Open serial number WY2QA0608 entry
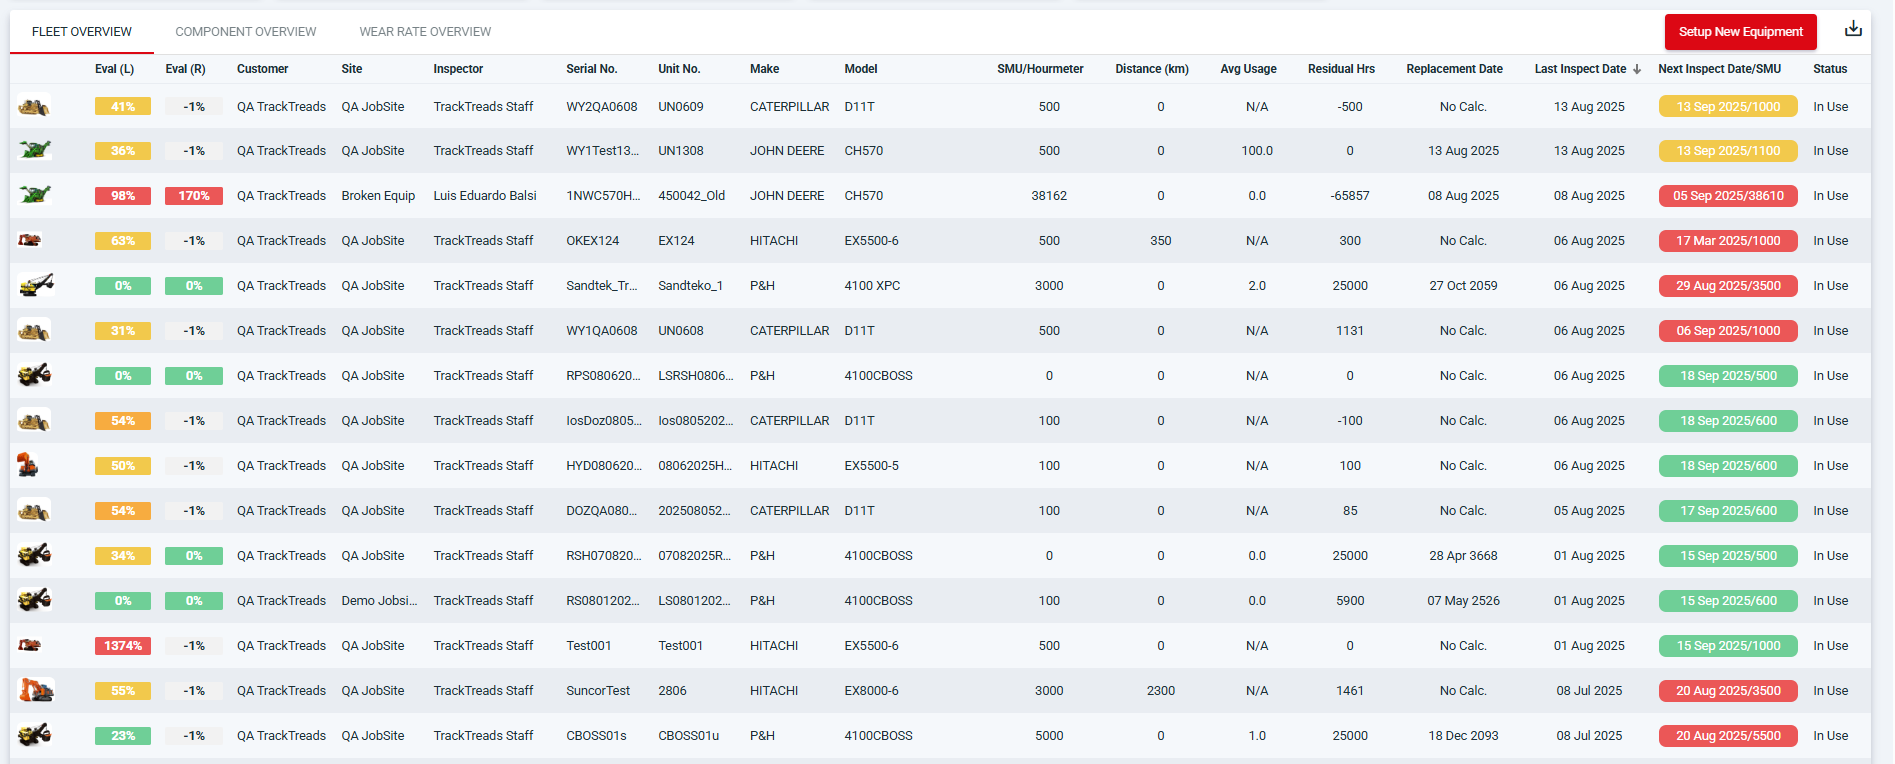 [x=601, y=106]
